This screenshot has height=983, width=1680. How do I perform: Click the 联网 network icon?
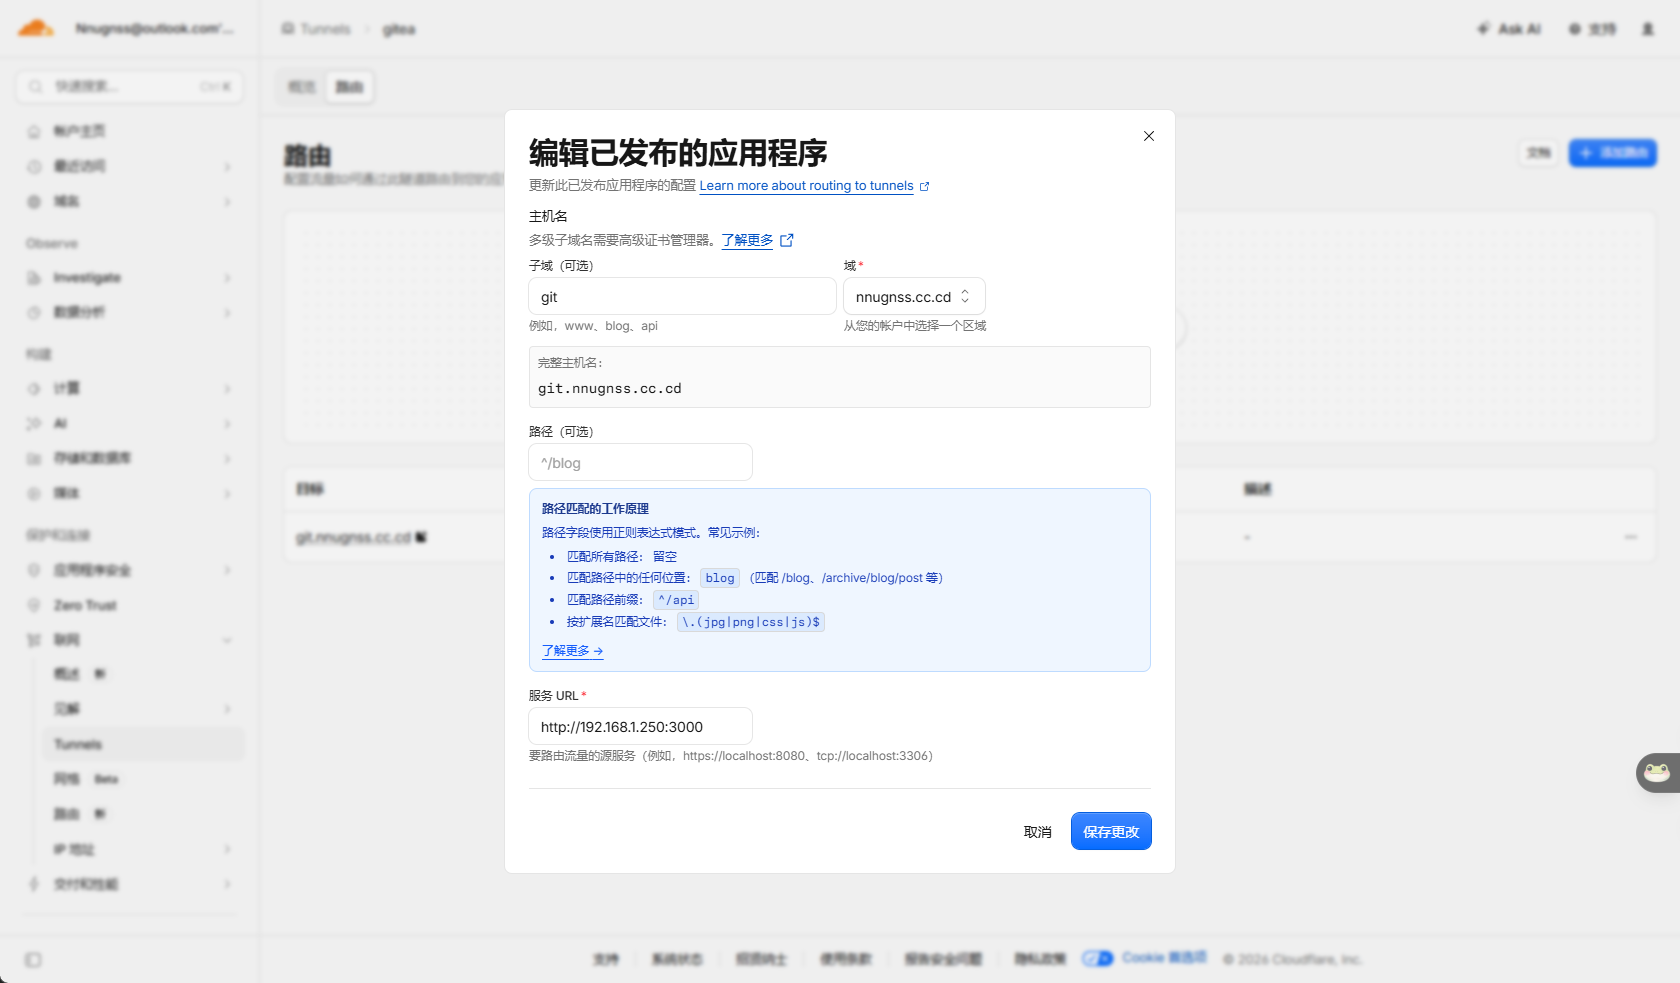(34, 640)
